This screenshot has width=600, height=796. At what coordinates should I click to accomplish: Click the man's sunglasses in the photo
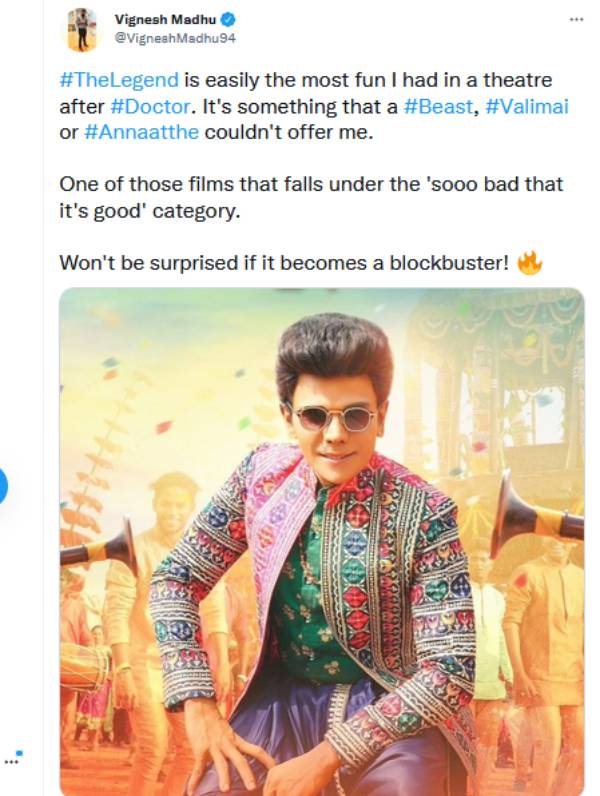click(x=331, y=416)
